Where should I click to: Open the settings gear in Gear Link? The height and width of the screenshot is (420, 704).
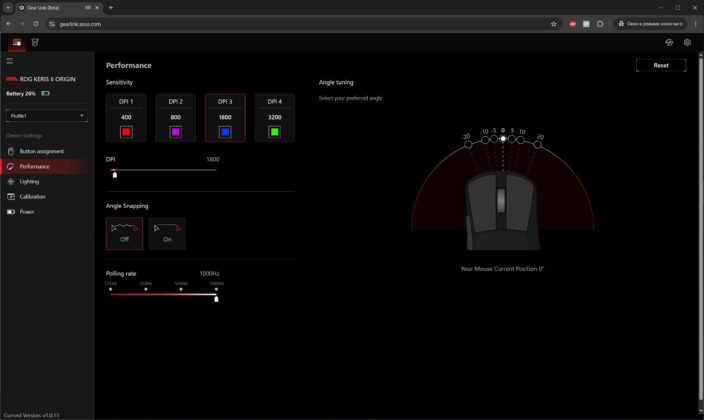pyautogui.click(x=687, y=42)
